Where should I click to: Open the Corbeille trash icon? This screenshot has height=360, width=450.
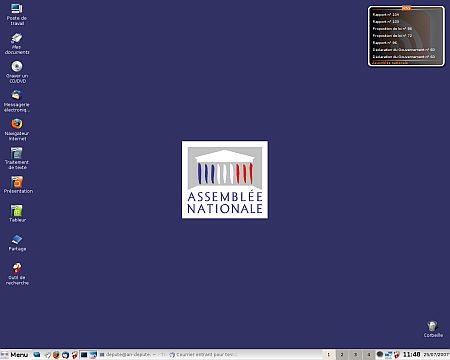tap(433, 329)
